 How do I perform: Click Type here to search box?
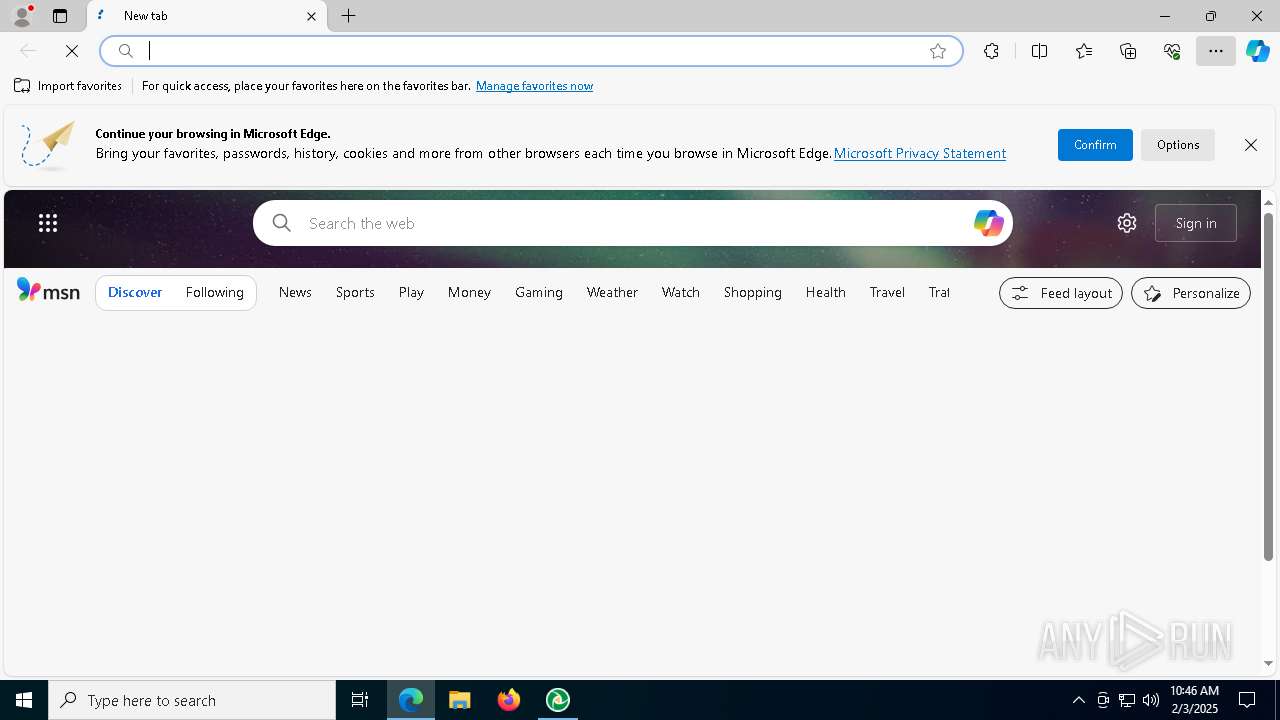point(192,700)
